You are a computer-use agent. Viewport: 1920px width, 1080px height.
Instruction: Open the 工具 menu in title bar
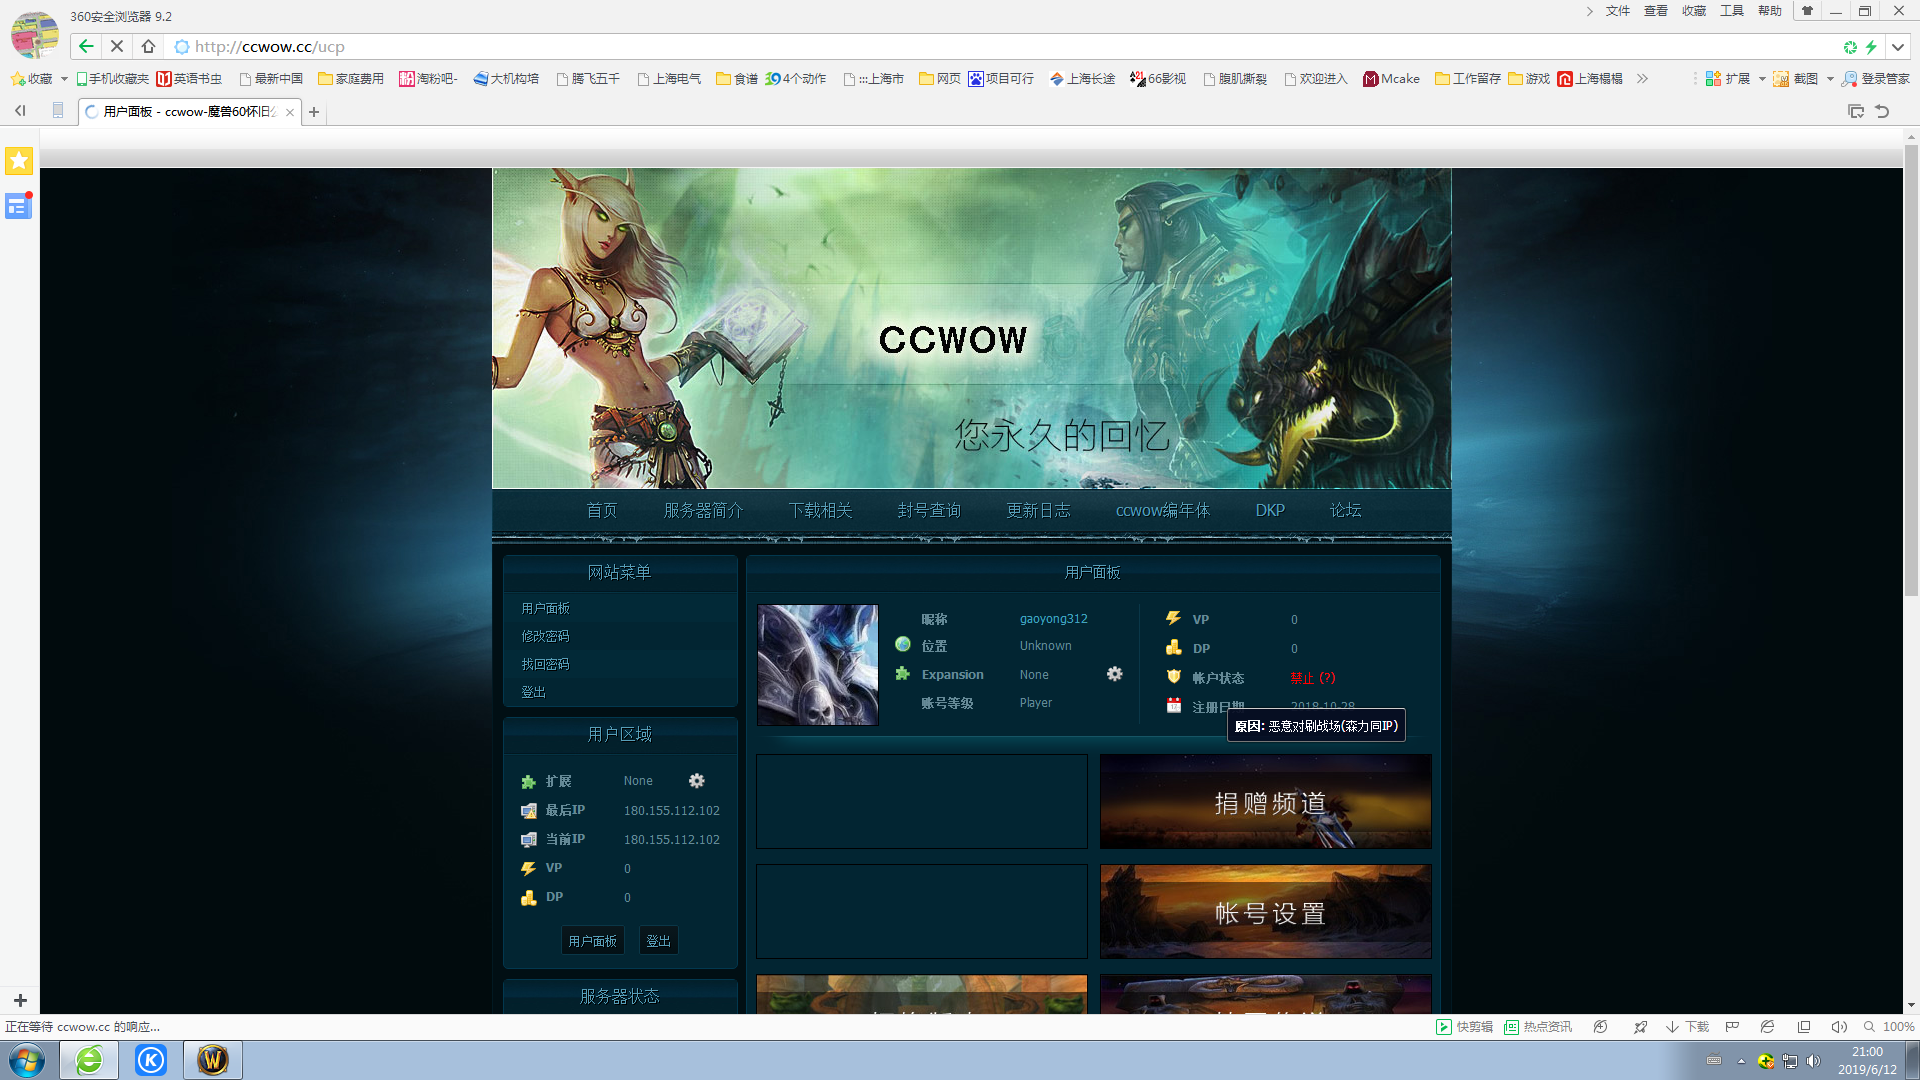[x=1731, y=11]
